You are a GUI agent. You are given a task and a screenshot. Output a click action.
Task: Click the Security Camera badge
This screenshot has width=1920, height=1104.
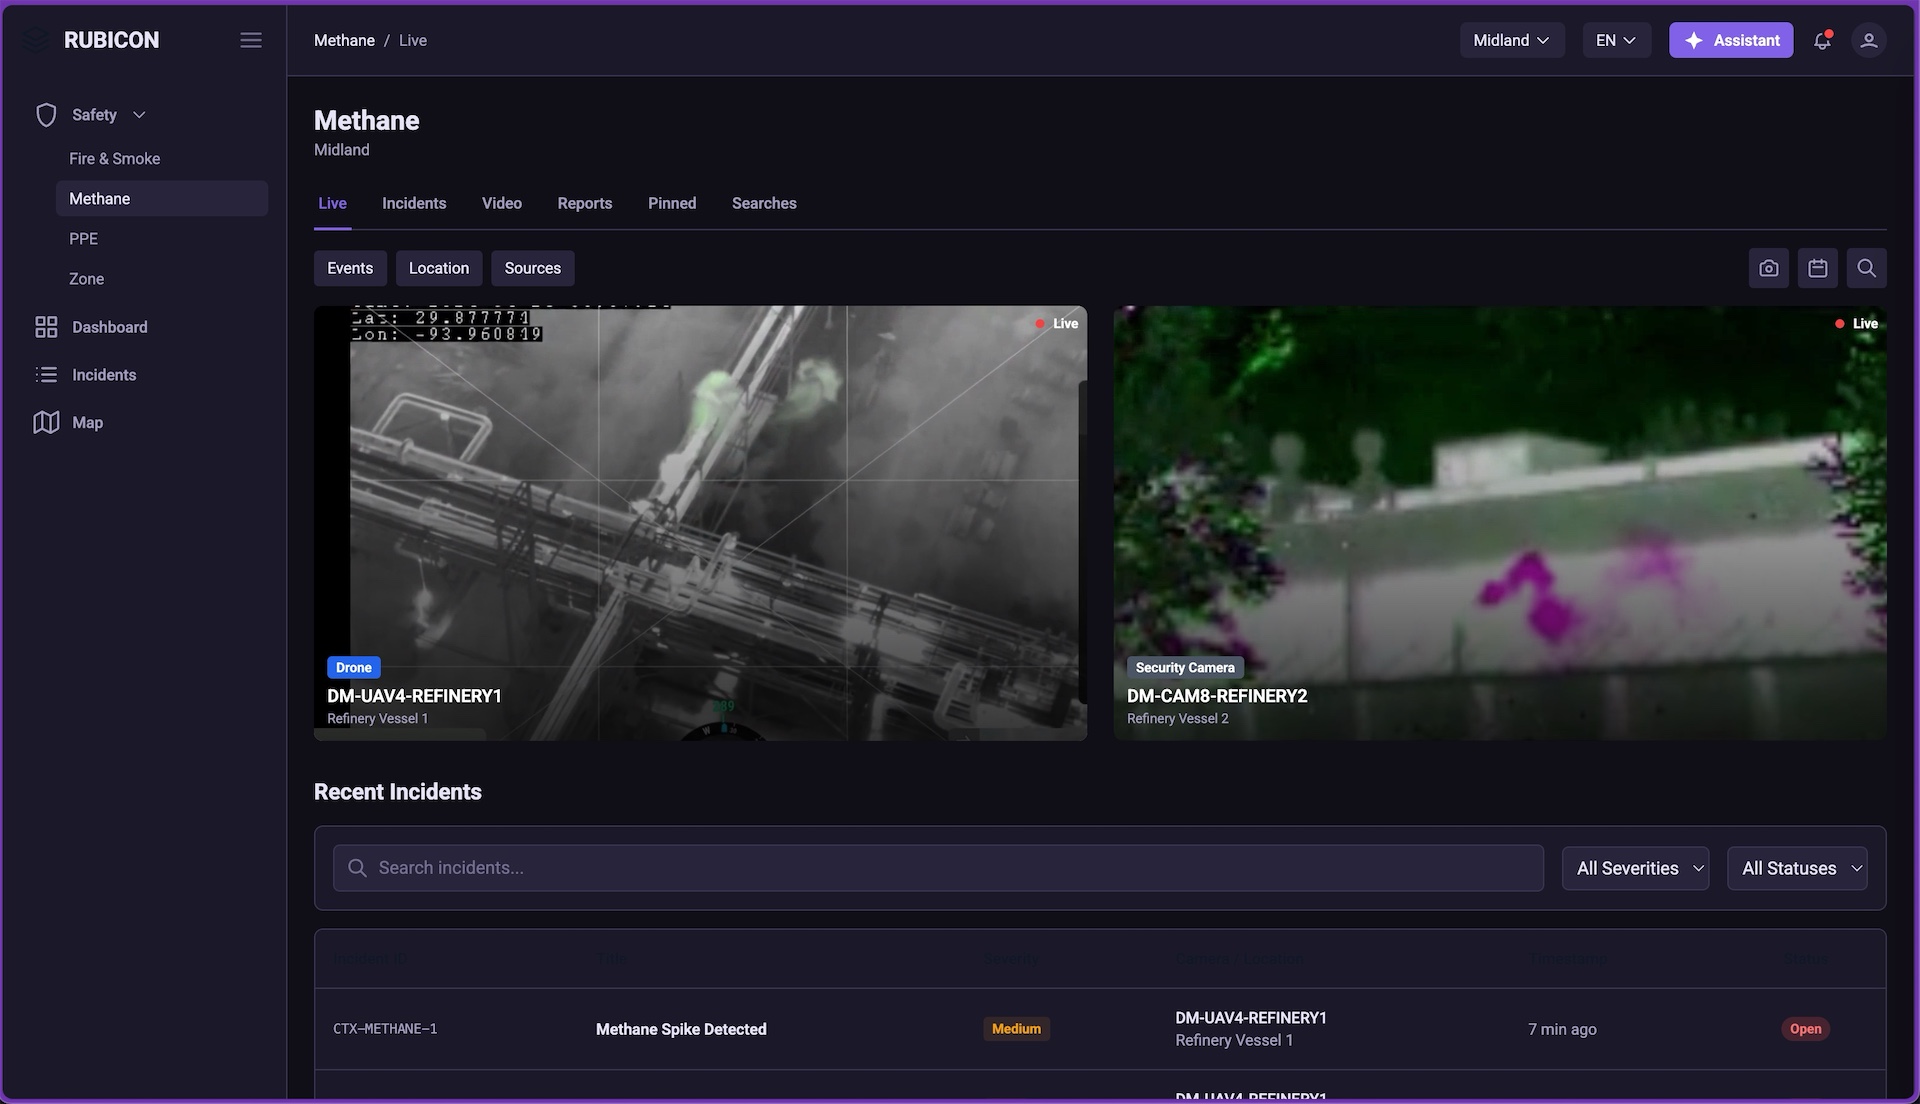pyautogui.click(x=1185, y=667)
